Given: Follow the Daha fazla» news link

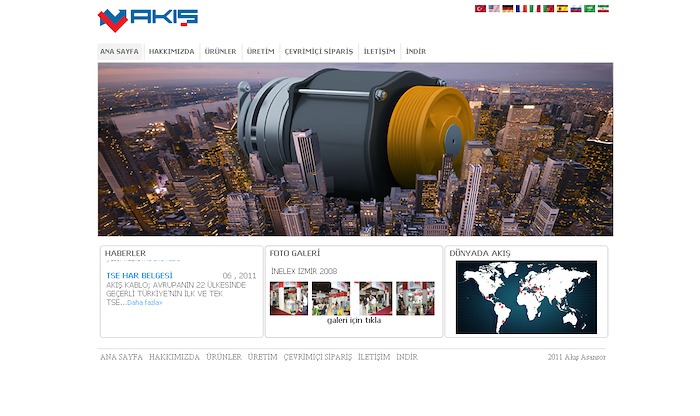Looking at the screenshot, I should click(x=145, y=303).
